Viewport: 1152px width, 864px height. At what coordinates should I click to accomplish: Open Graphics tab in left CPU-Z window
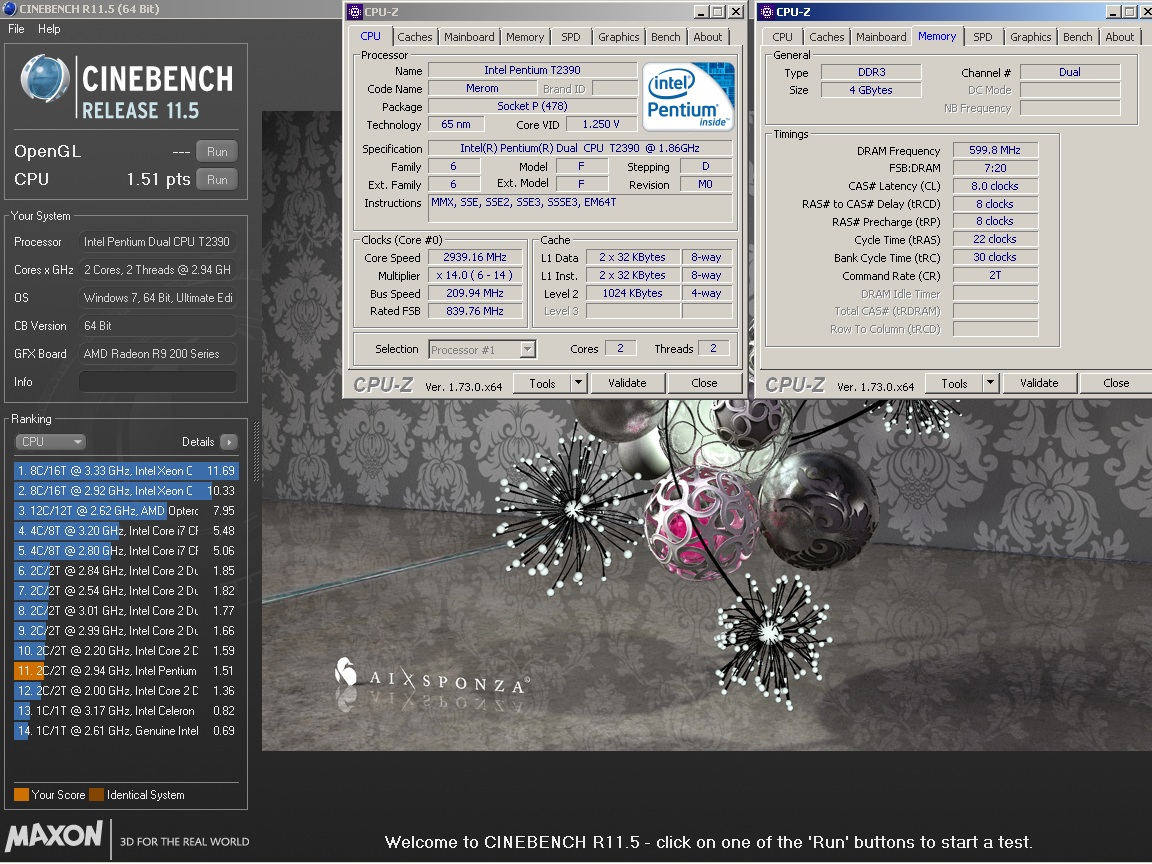pyautogui.click(x=619, y=37)
